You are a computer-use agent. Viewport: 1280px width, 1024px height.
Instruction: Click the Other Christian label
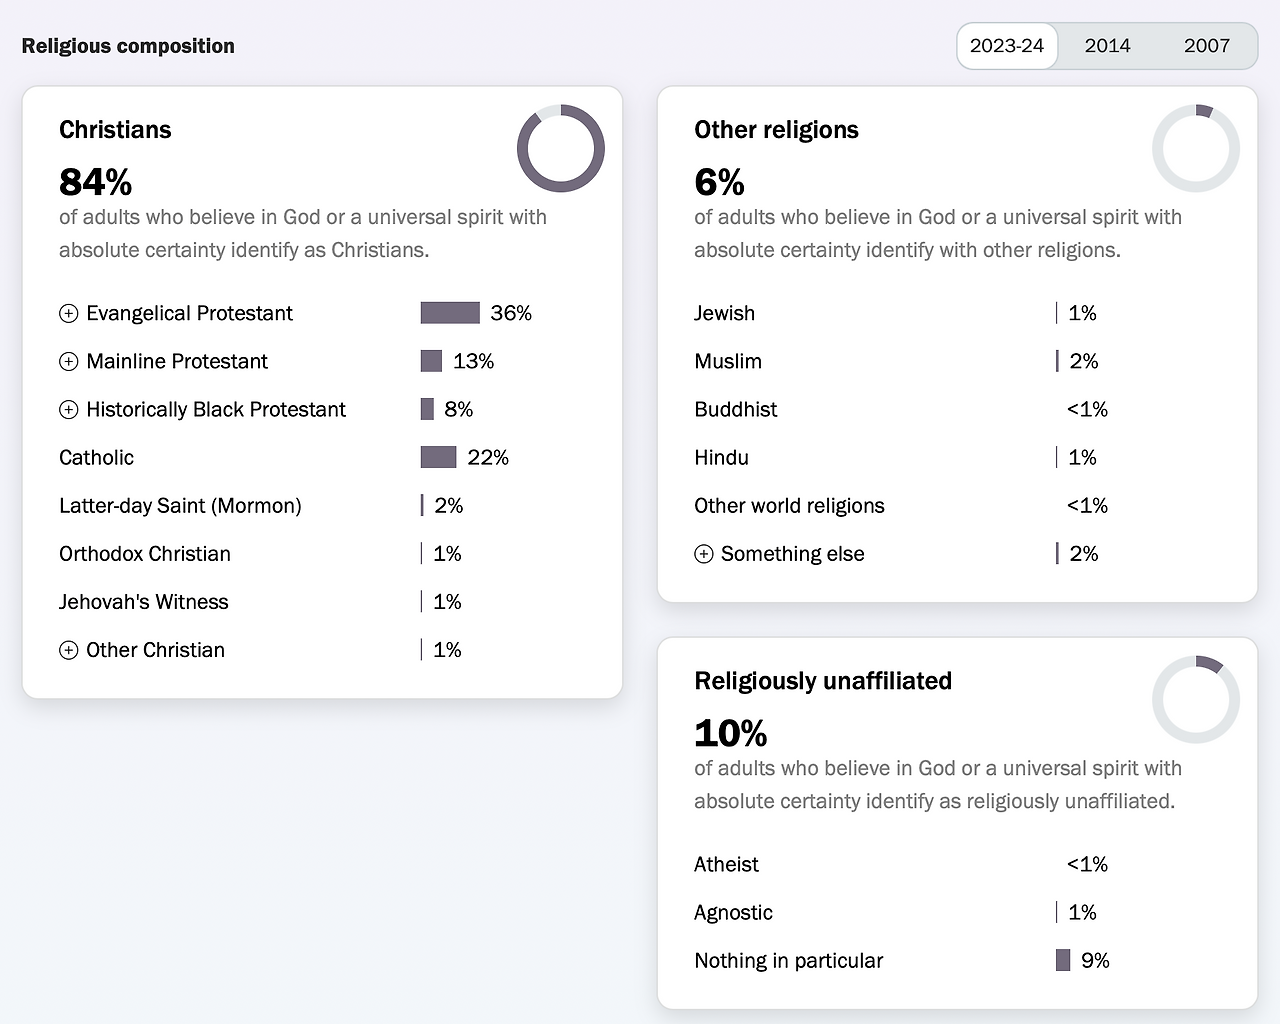tap(155, 650)
